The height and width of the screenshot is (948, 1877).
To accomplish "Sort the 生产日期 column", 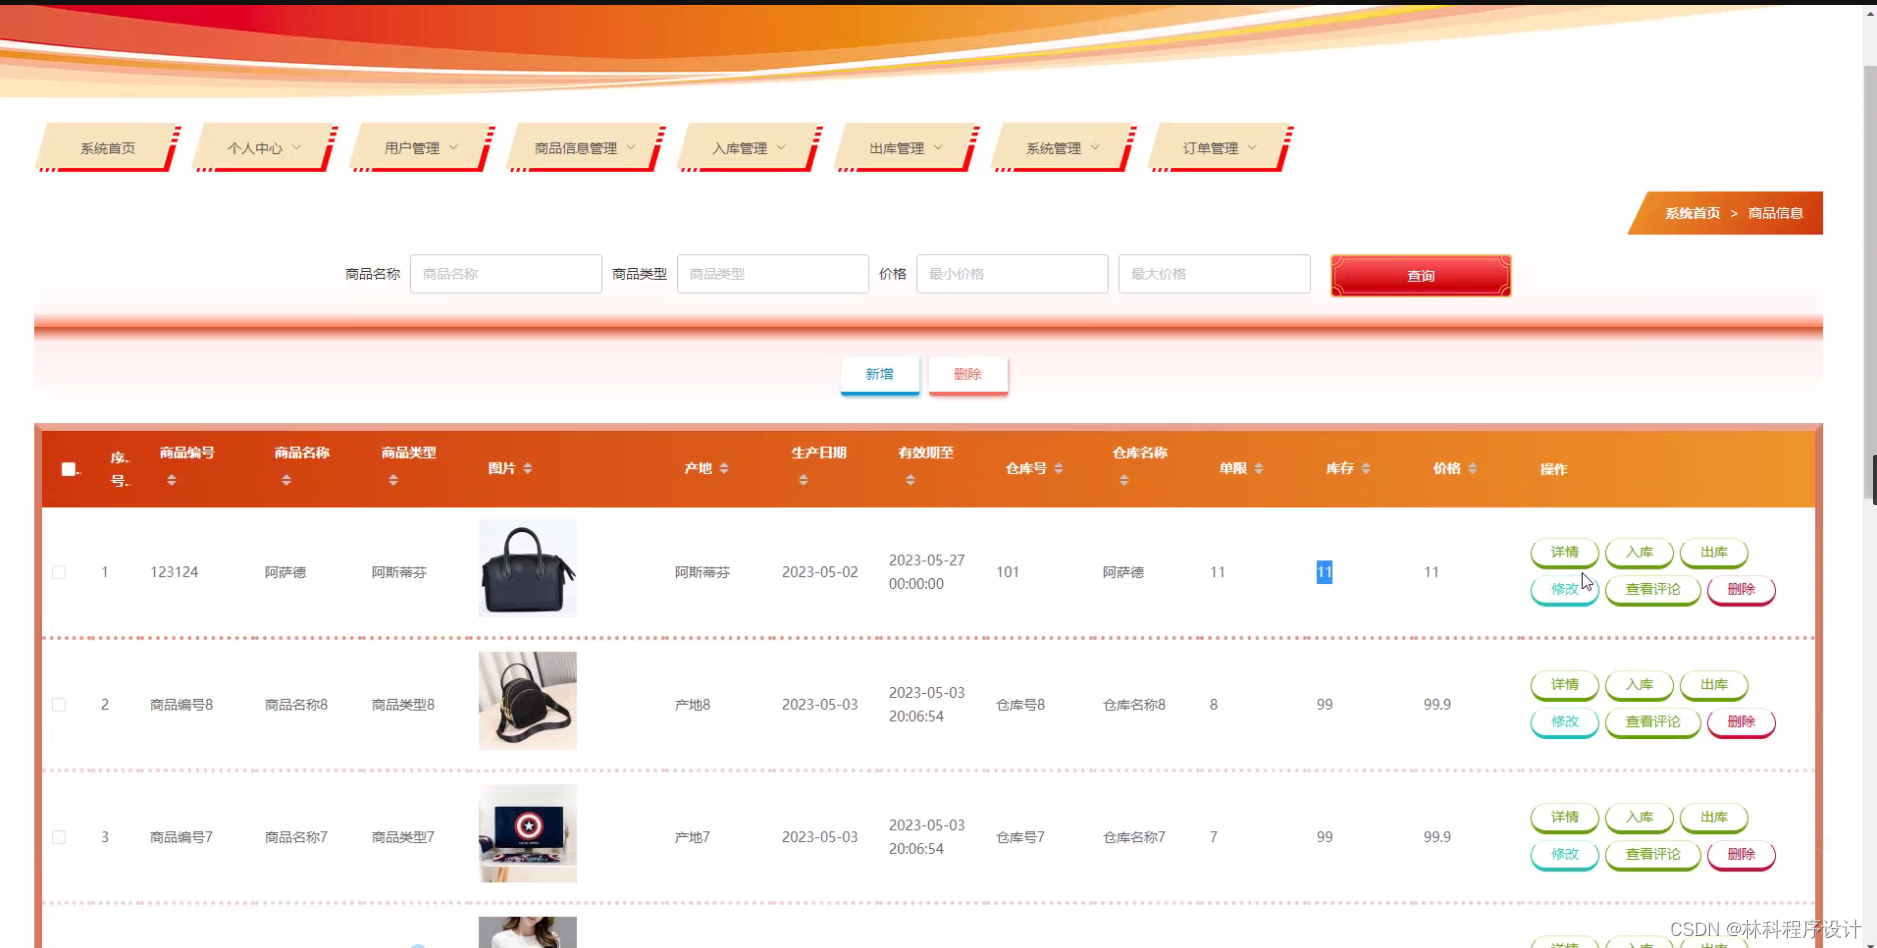I will 801,479.
